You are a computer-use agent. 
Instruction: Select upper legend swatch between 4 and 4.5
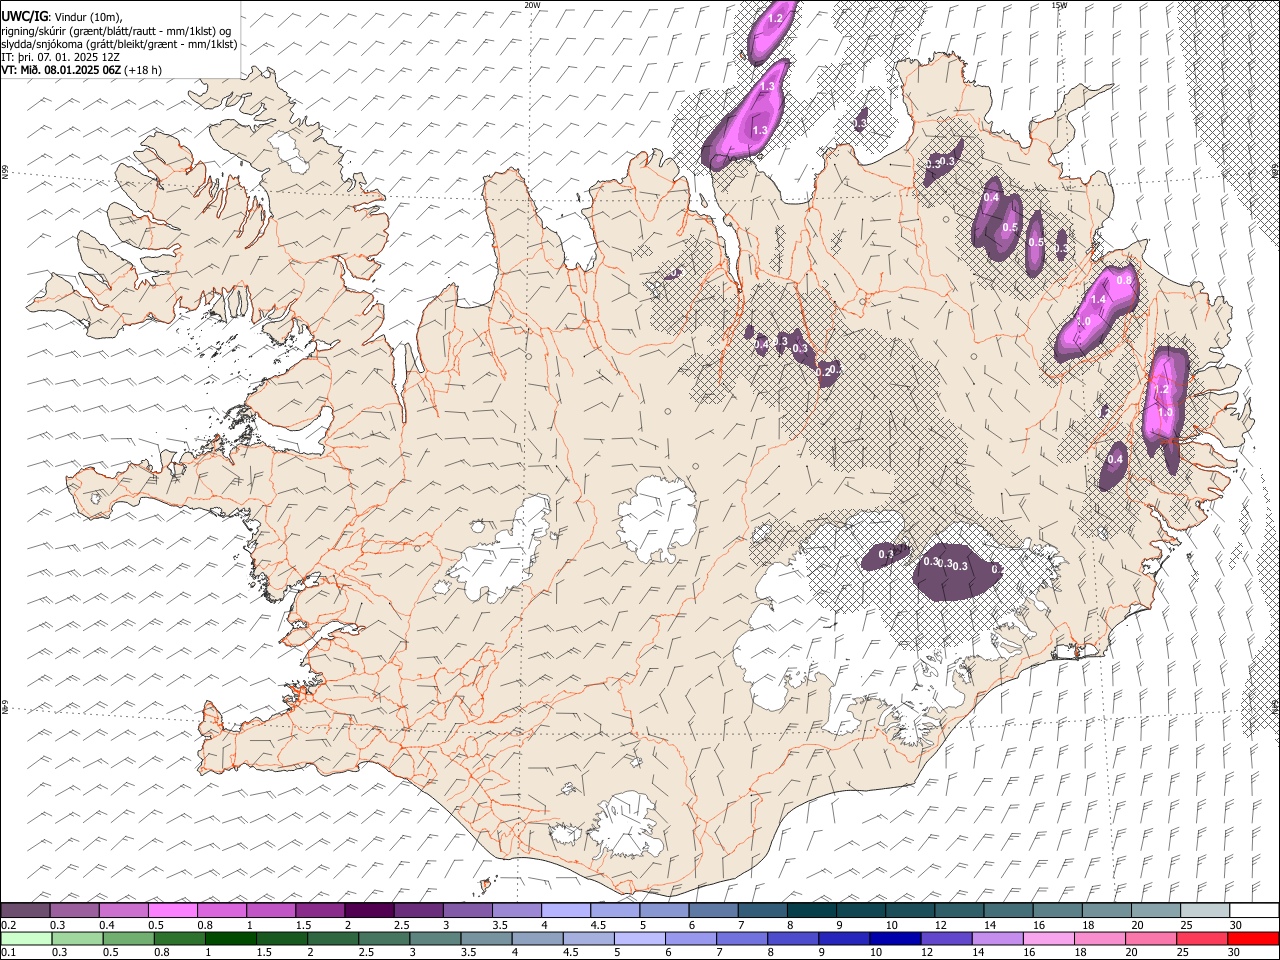point(565,911)
